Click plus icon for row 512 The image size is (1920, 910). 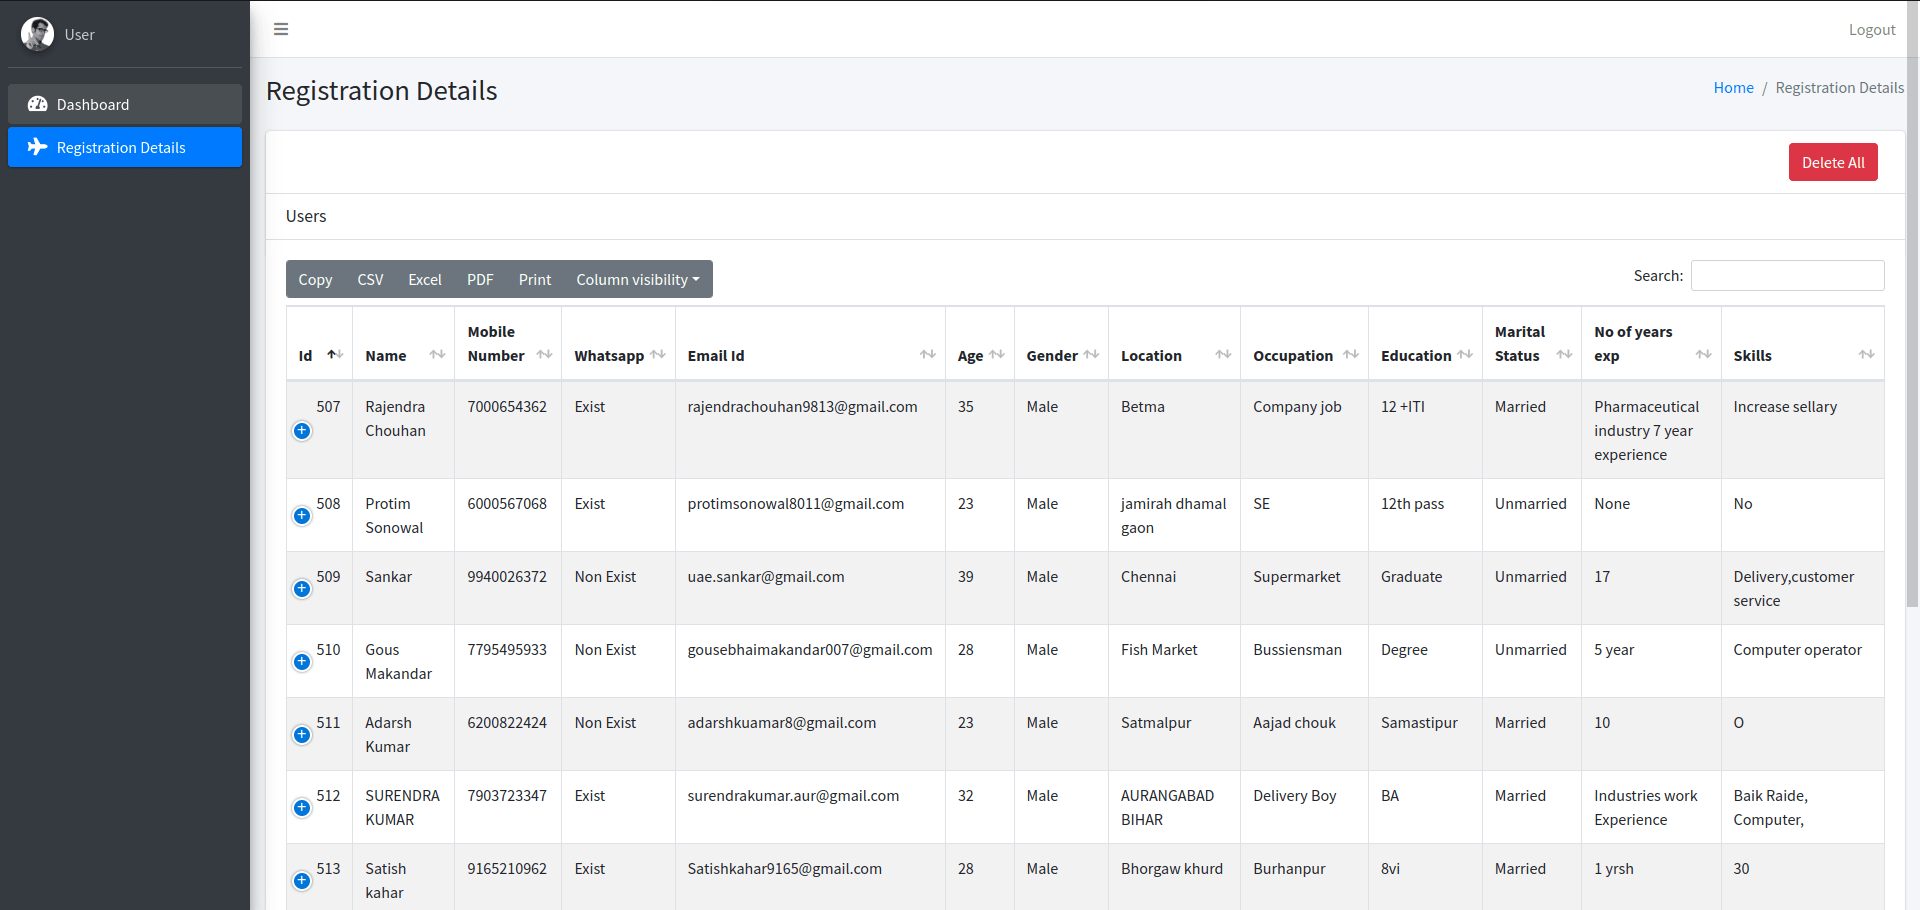click(x=302, y=808)
